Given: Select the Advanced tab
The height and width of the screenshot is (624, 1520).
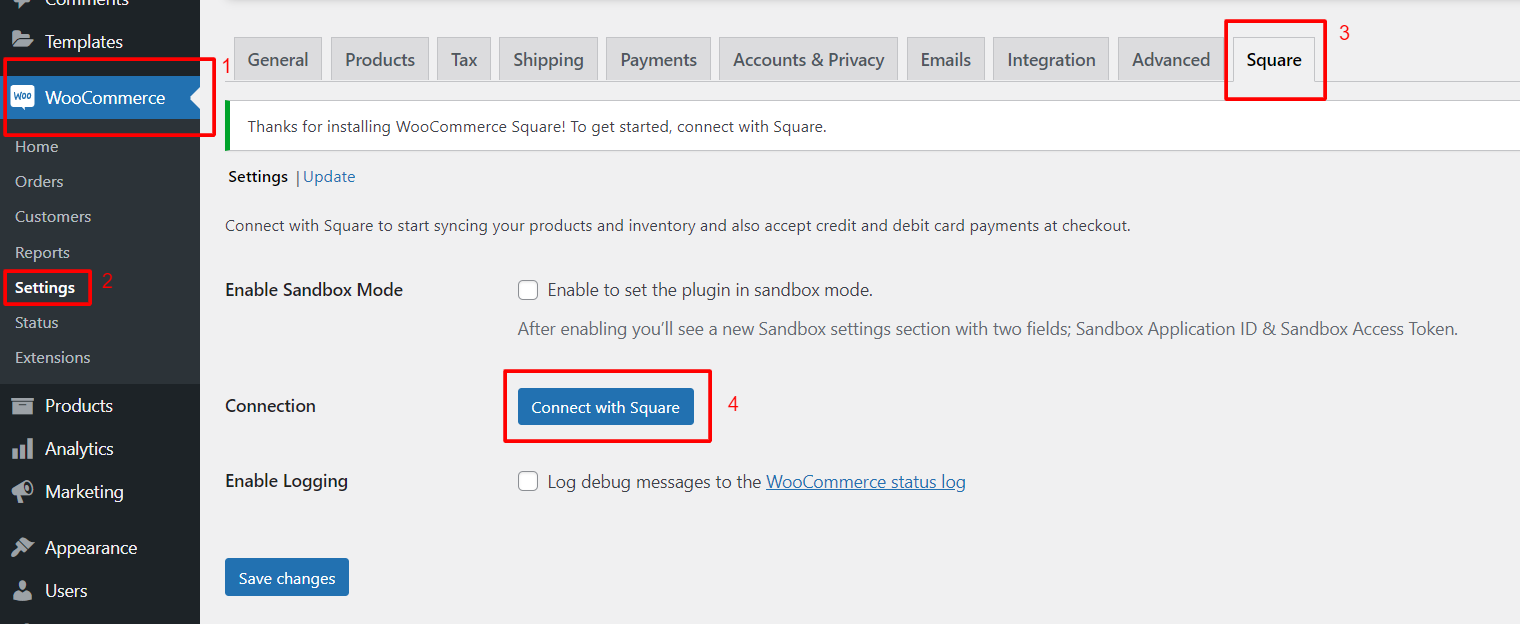Looking at the screenshot, I should (x=1171, y=60).
